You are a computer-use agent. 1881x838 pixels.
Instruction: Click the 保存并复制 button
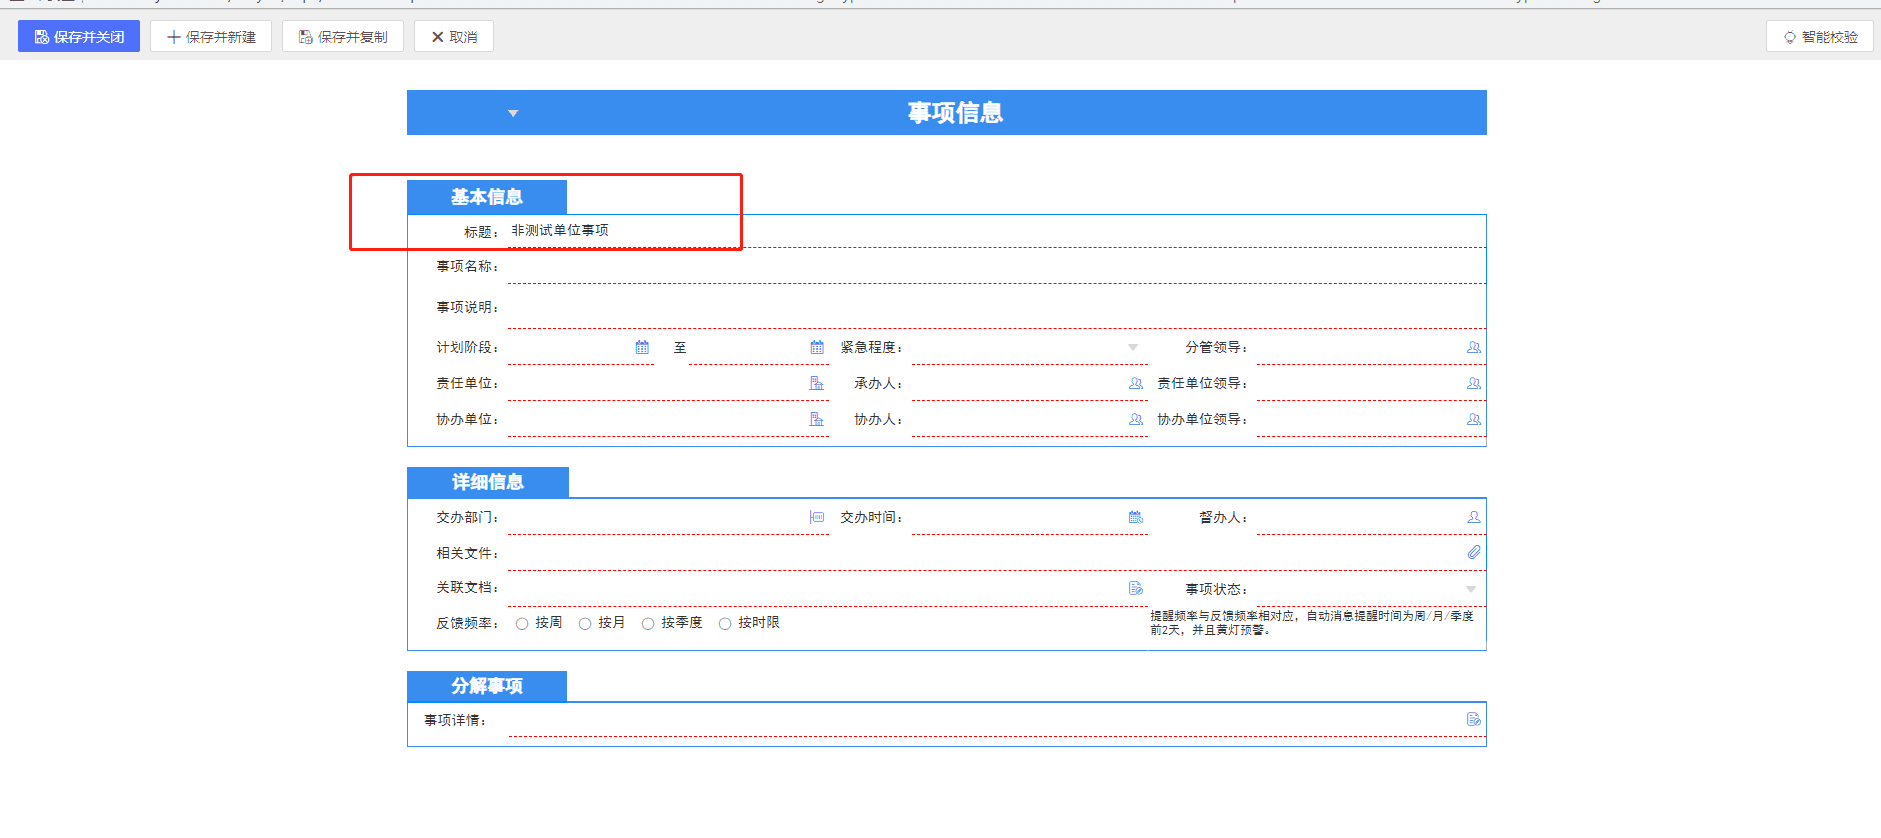343,37
